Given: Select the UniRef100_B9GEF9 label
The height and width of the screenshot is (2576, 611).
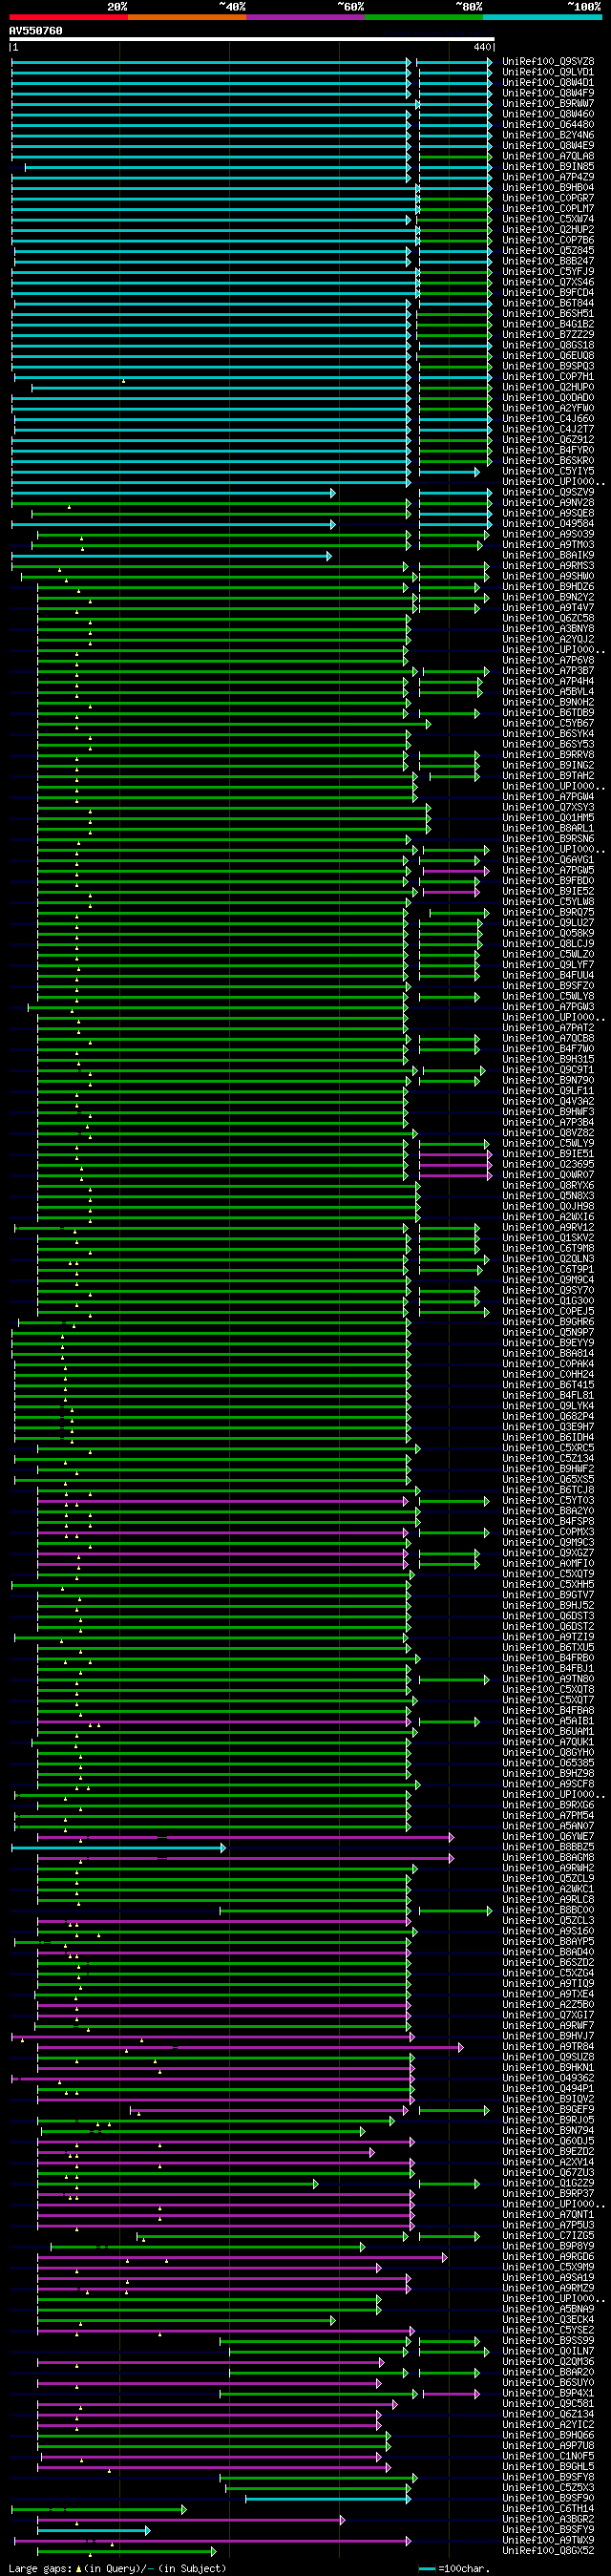Looking at the screenshot, I should [x=548, y=2109].
